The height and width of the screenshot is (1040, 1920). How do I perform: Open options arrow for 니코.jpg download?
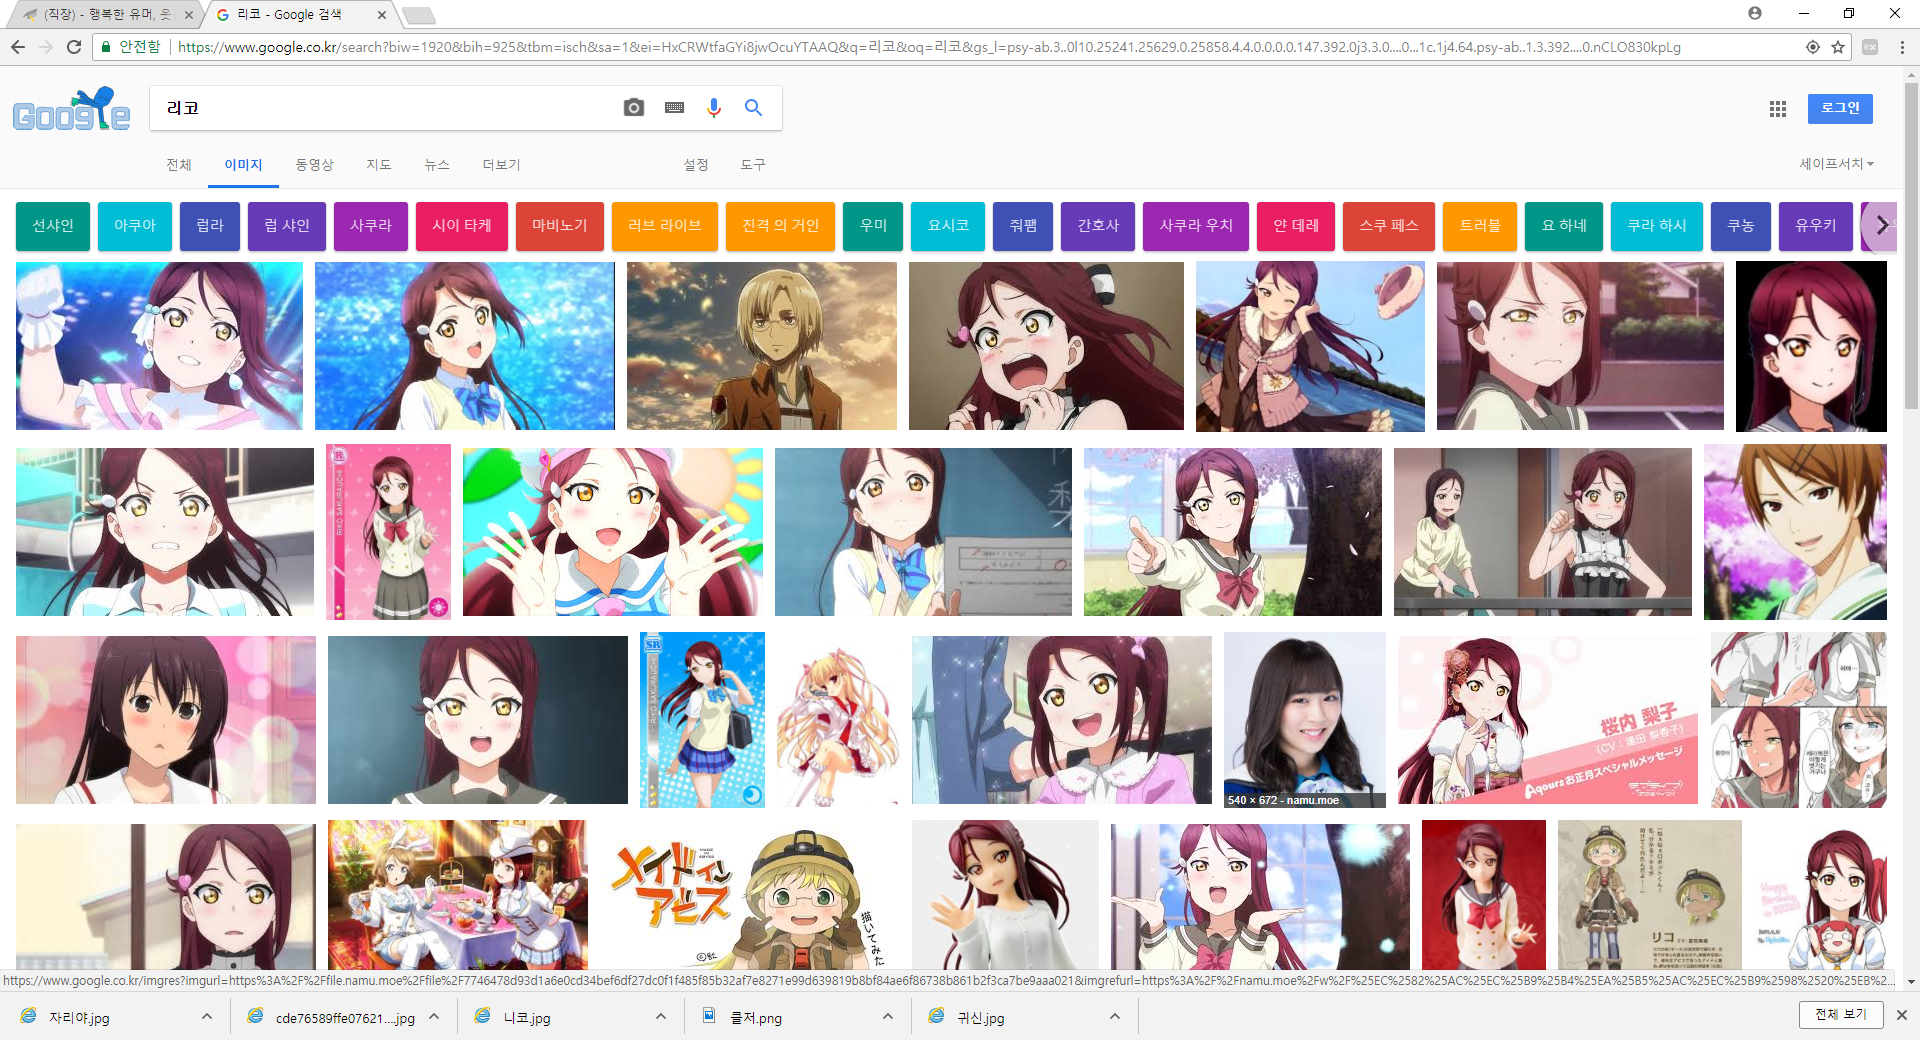pyautogui.click(x=661, y=1016)
